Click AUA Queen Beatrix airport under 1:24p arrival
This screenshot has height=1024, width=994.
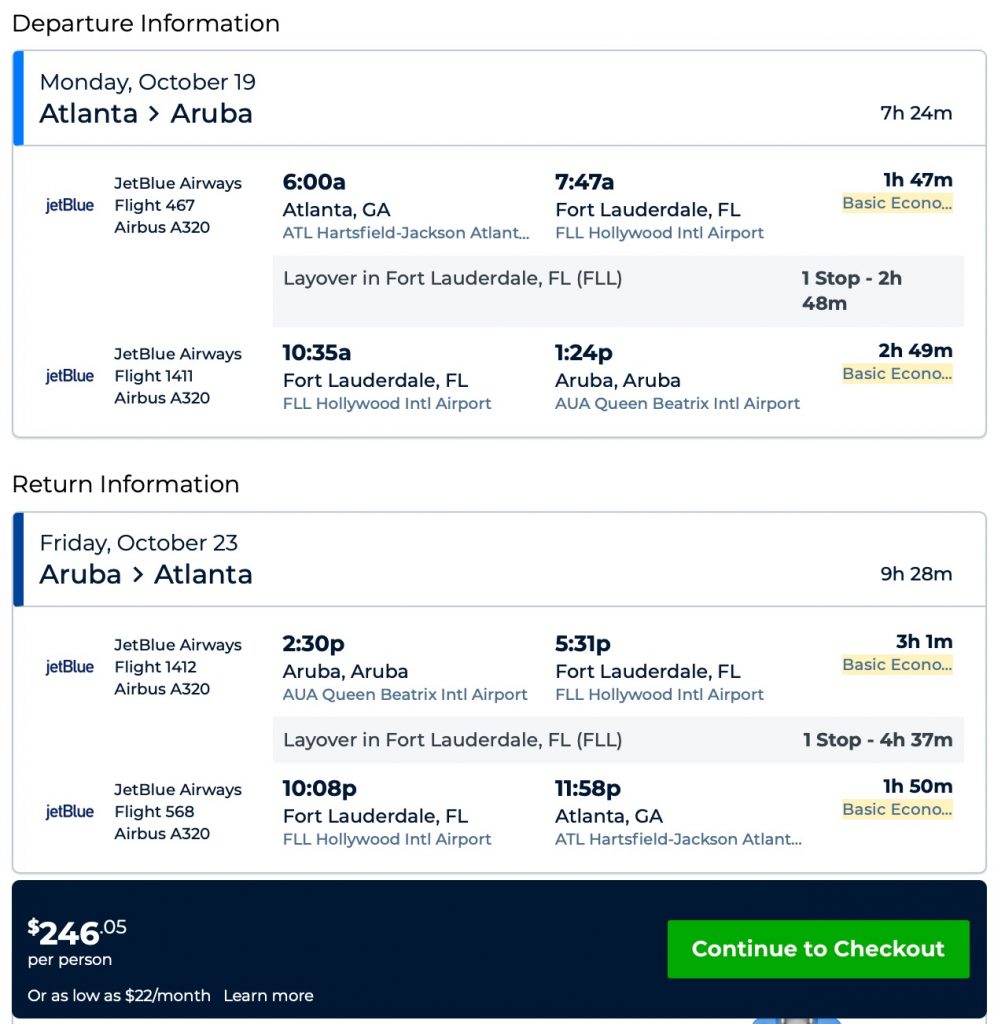coord(677,404)
